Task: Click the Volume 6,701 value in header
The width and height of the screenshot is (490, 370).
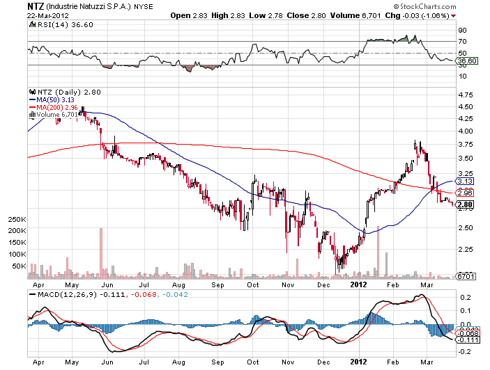Action: tap(355, 15)
